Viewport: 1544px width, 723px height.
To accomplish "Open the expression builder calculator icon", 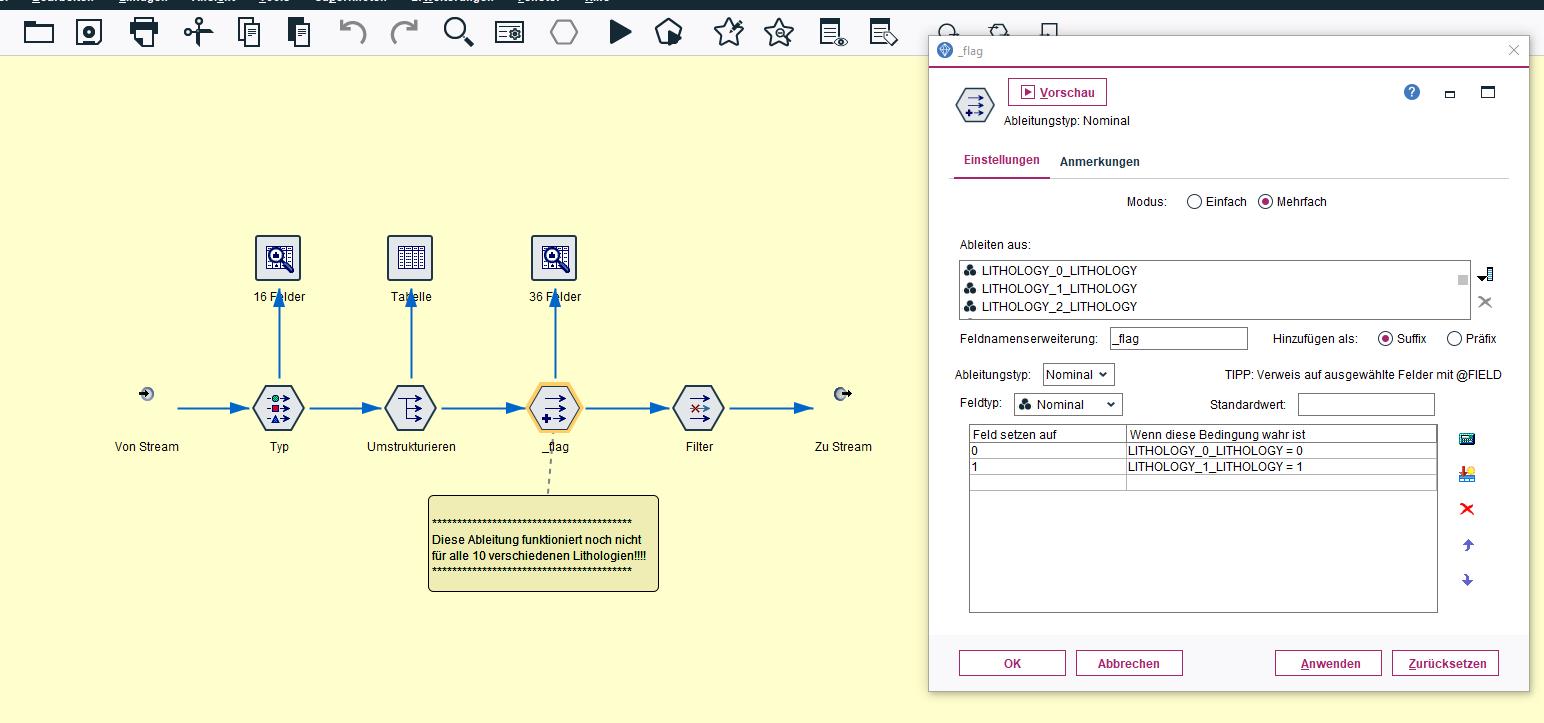I will [1467, 439].
